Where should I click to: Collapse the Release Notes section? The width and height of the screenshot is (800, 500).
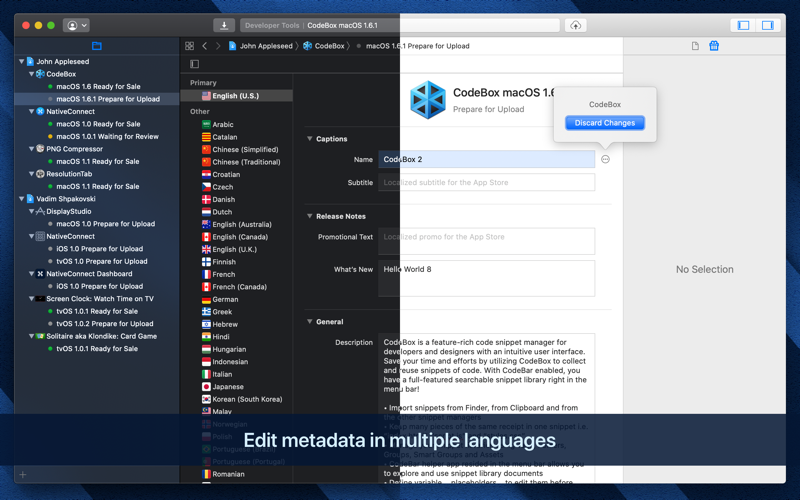click(310, 216)
